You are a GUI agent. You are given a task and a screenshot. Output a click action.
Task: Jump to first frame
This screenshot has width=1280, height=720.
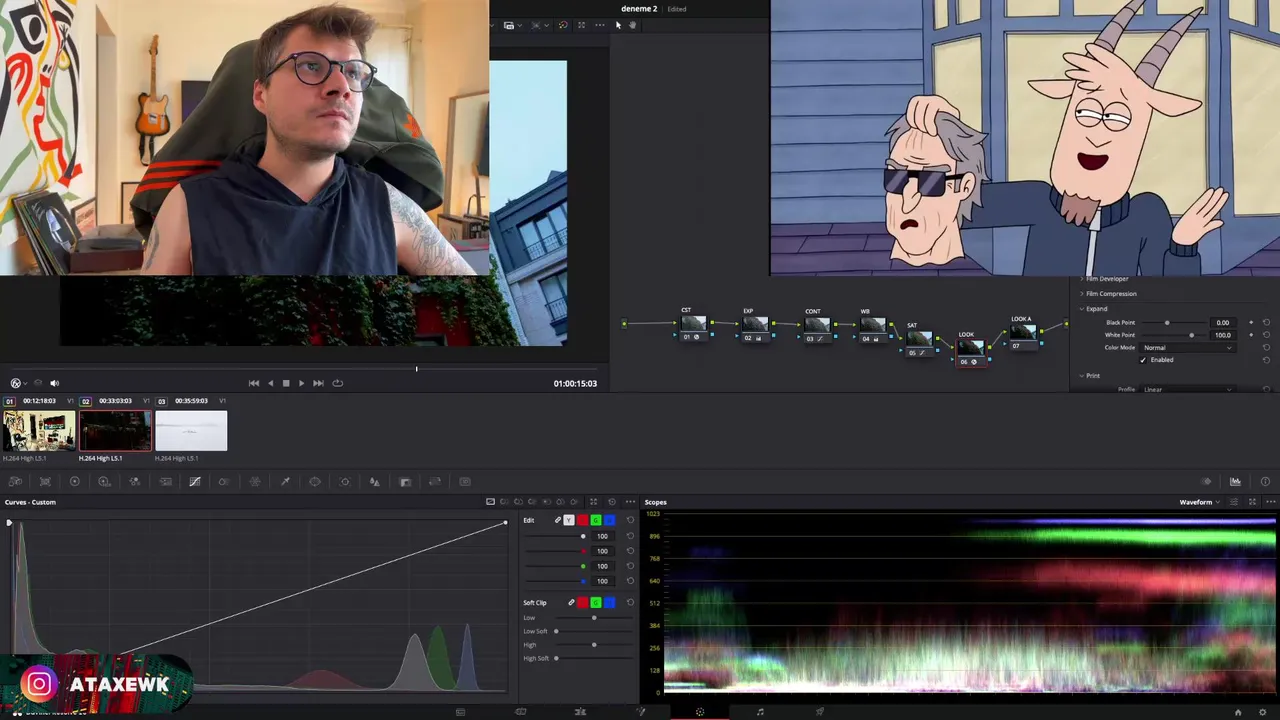(254, 383)
